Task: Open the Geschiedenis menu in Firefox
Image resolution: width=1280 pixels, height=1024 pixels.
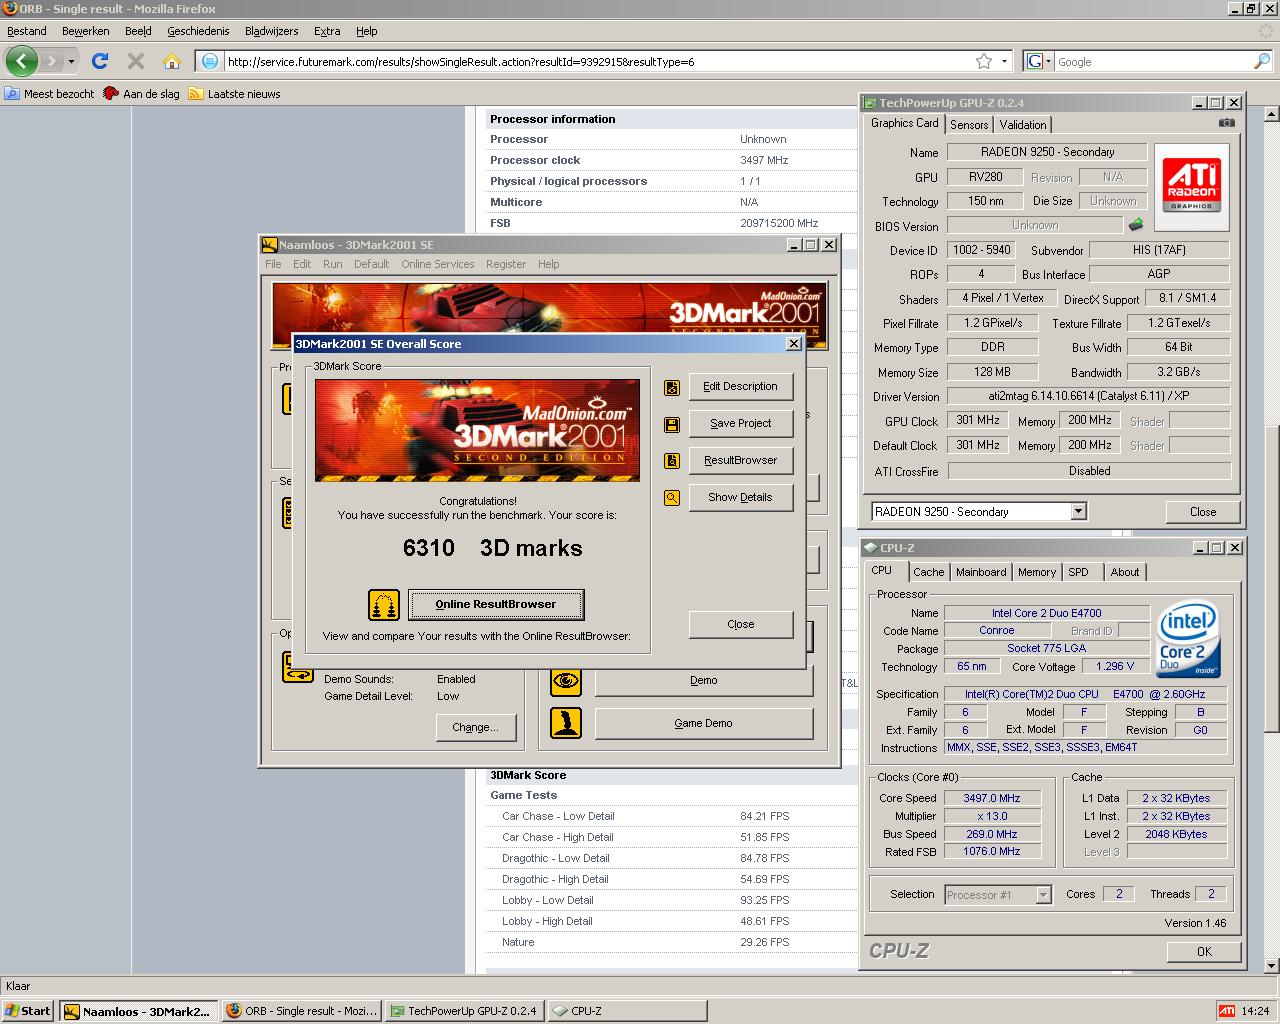Action: tap(198, 31)
